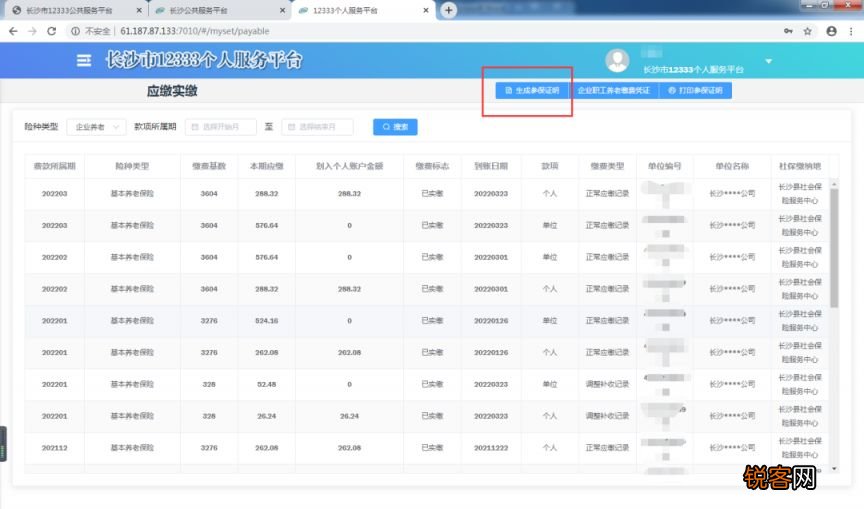Click the user avatar in header
The image size is (864, 509).
[x=617, y=60]
